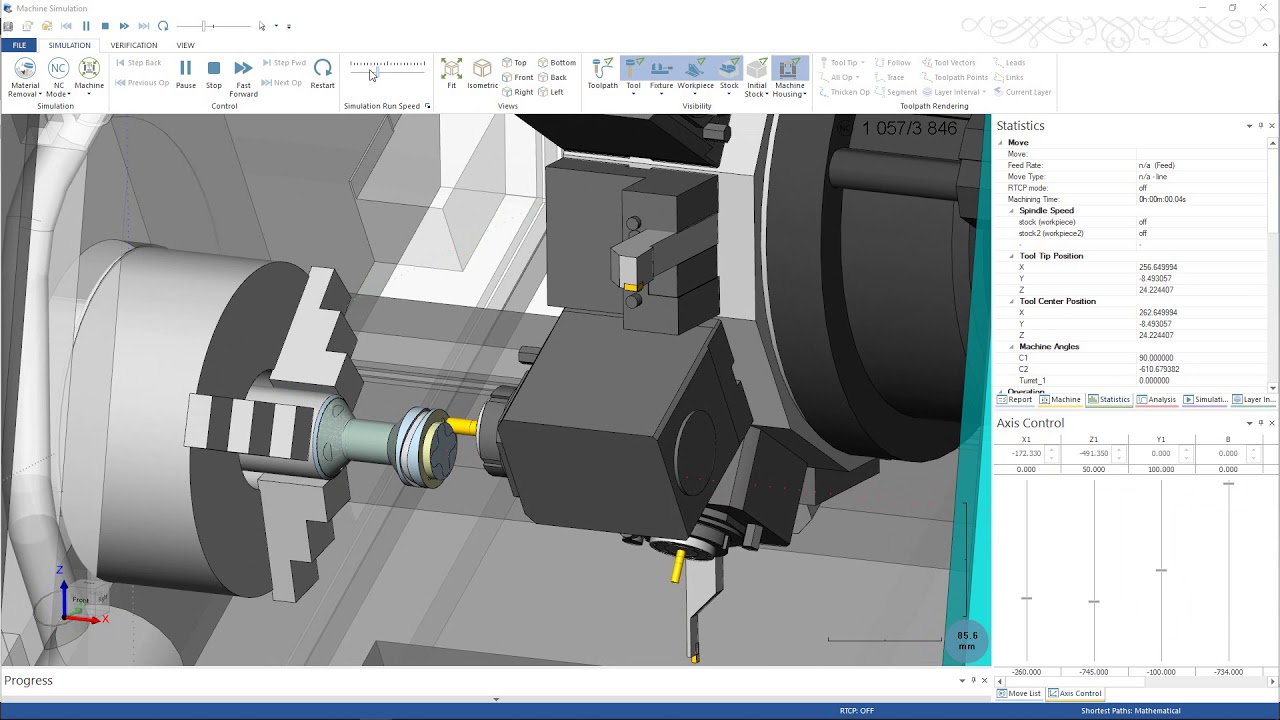
Task: Open the FILE menu
Action: coord(19,45)
